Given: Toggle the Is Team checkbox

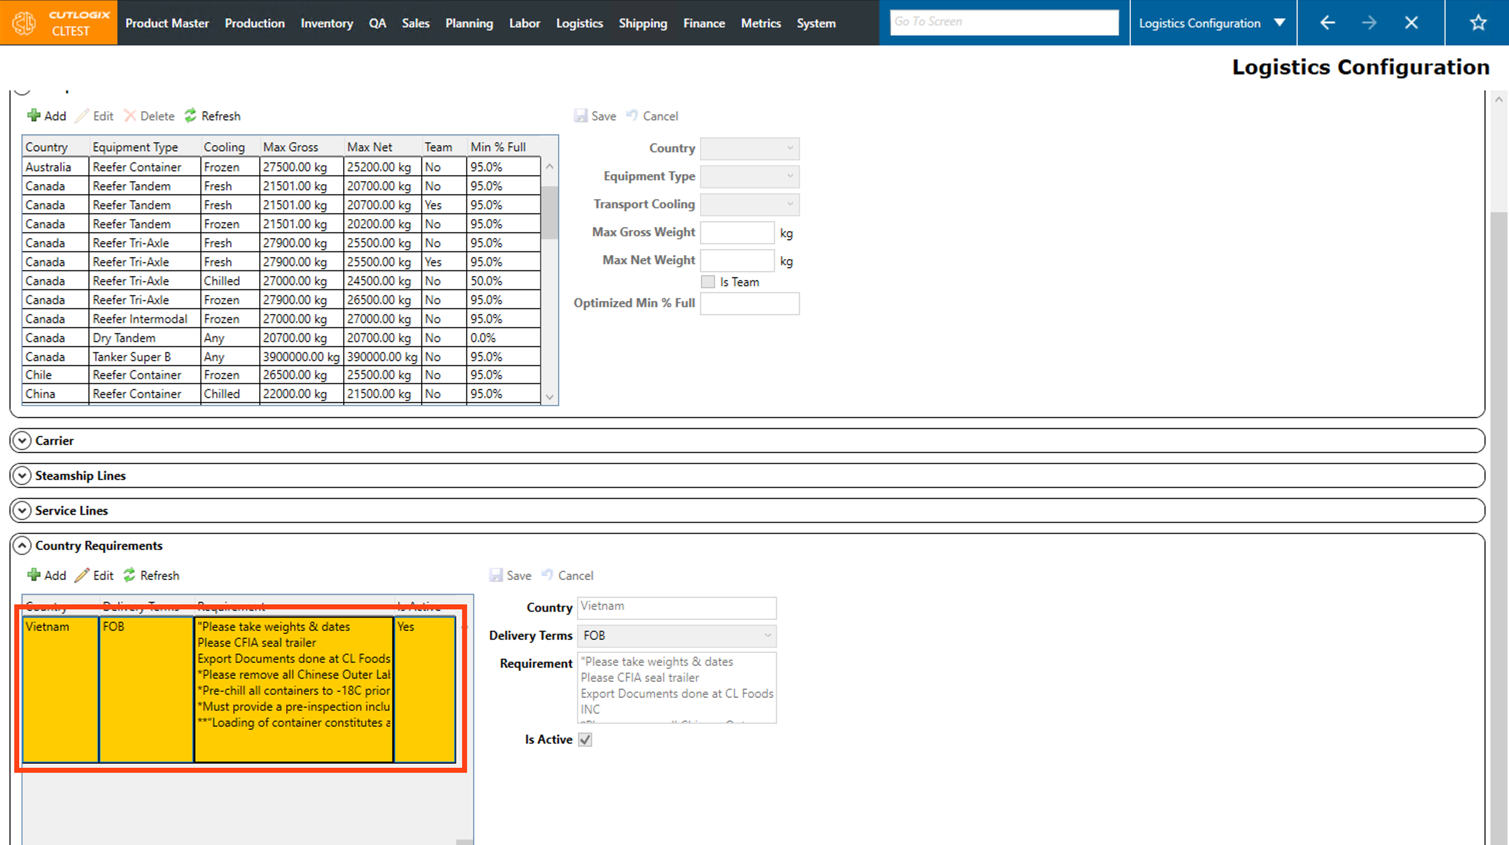Looking at the screenshot, I should tap(708, 282).
